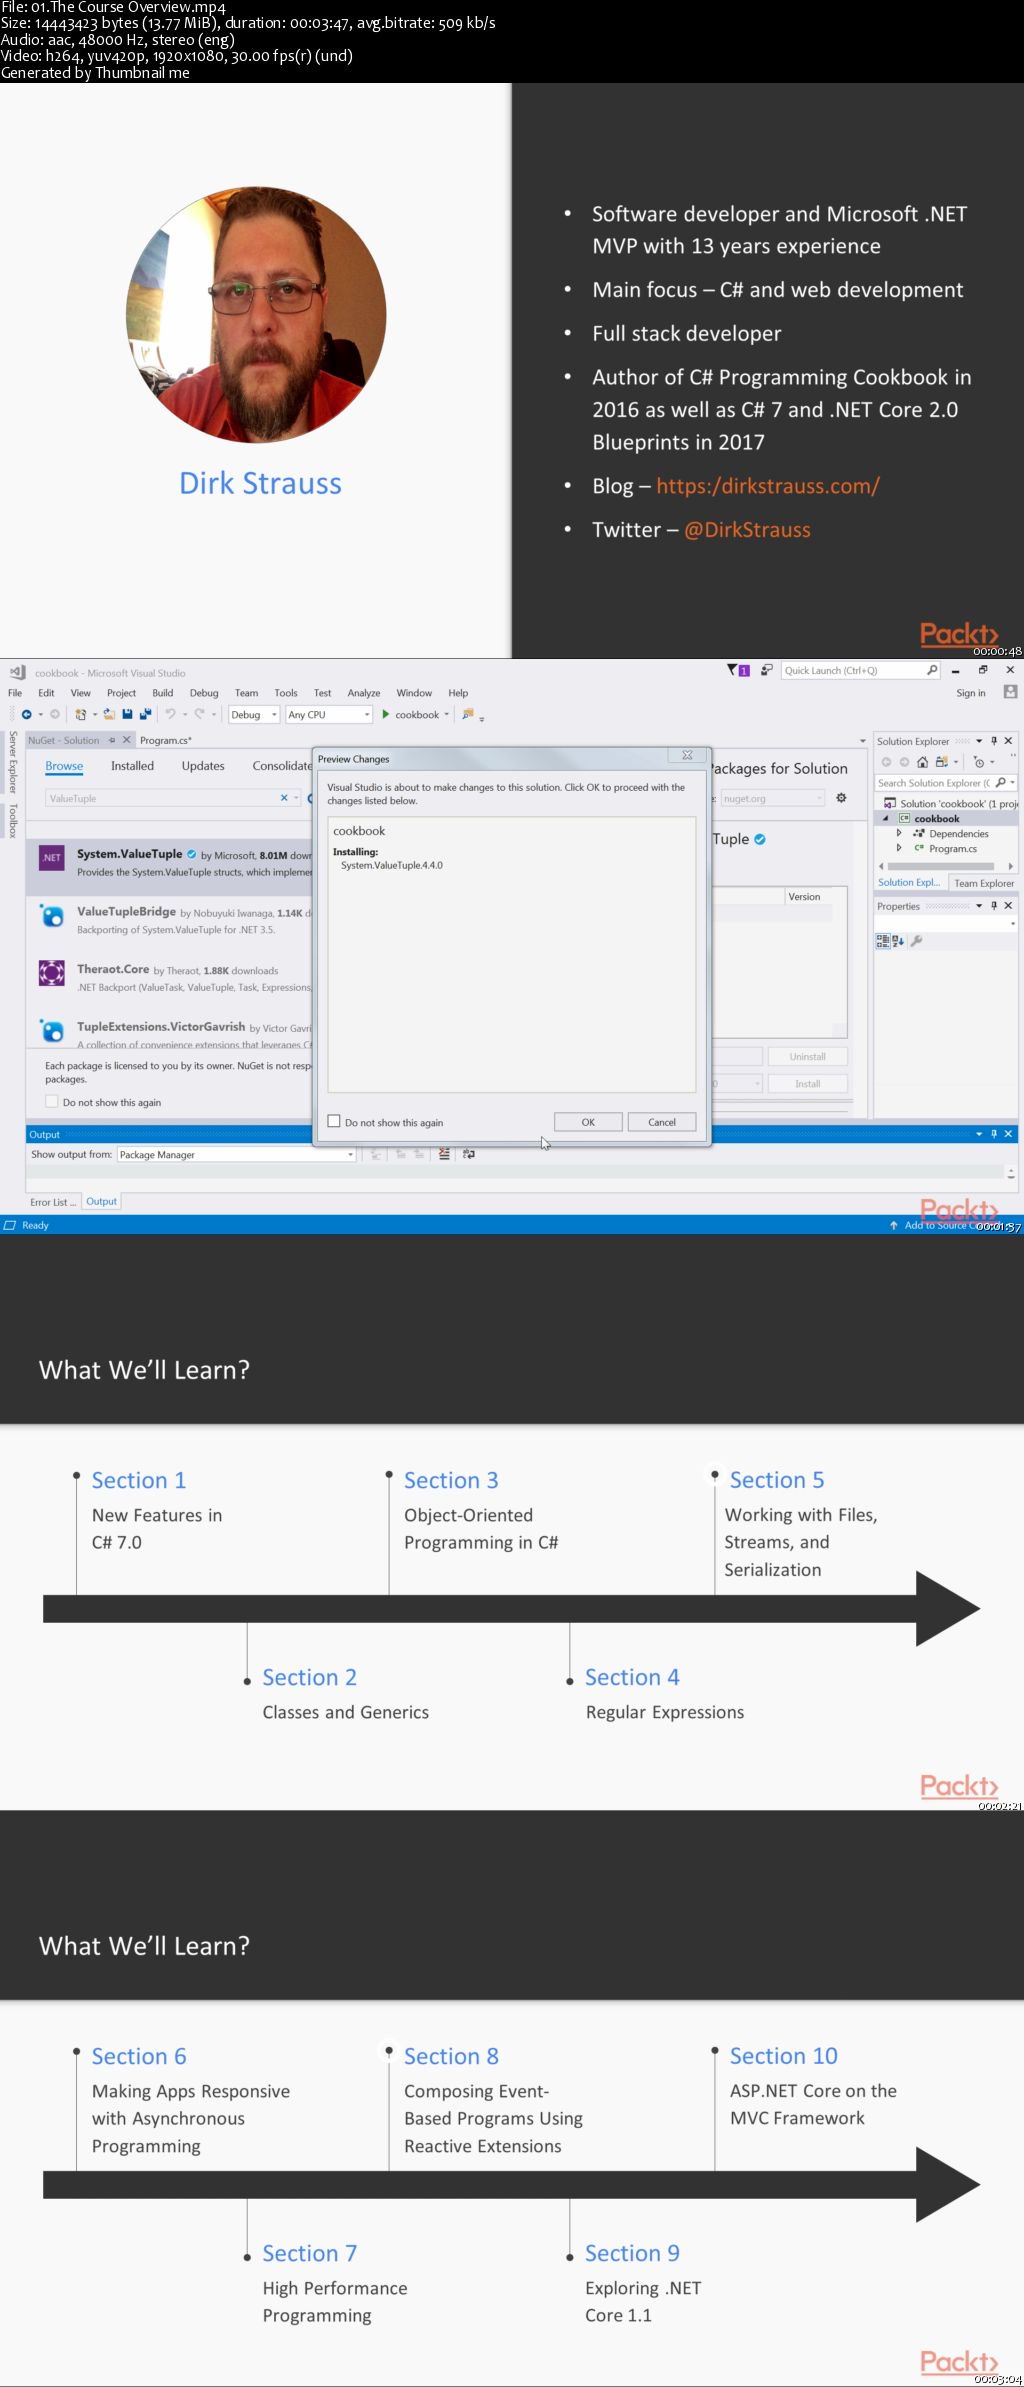Screen dimensions: 1024x2387
Task: Click the Save All toolbar icon
Action: (x=145, y=714)
